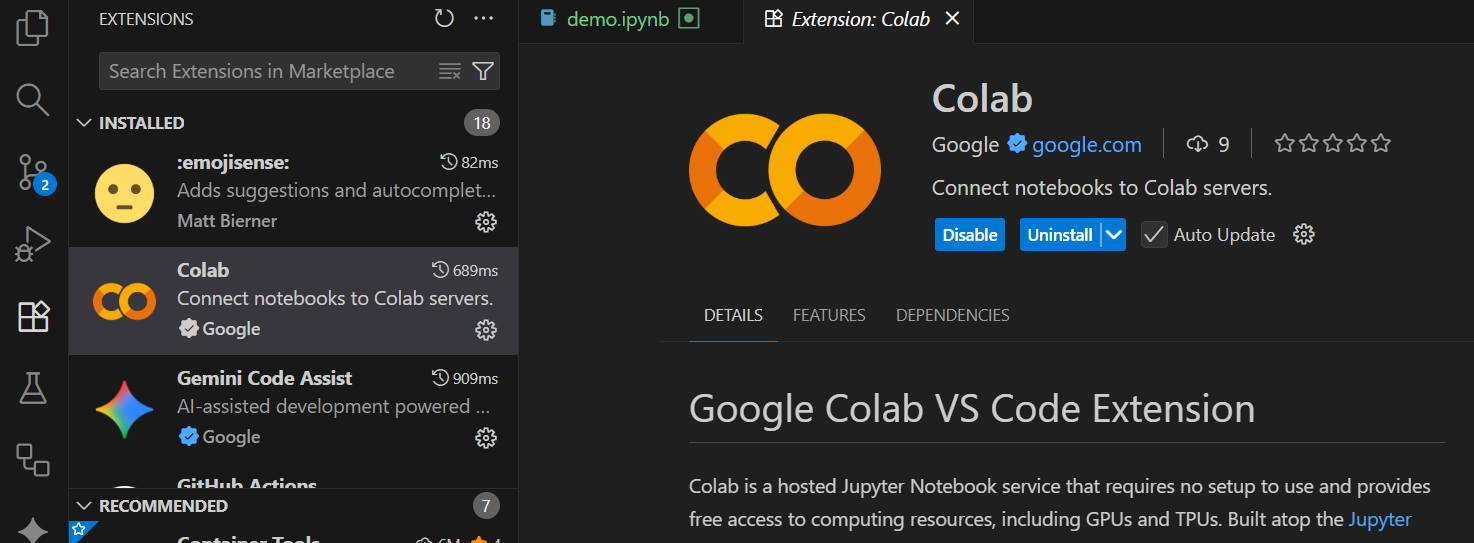Select the :emojisense: extension row
Image resolution: width=1474 pixels, height=543 pixels.
point(293,193)
